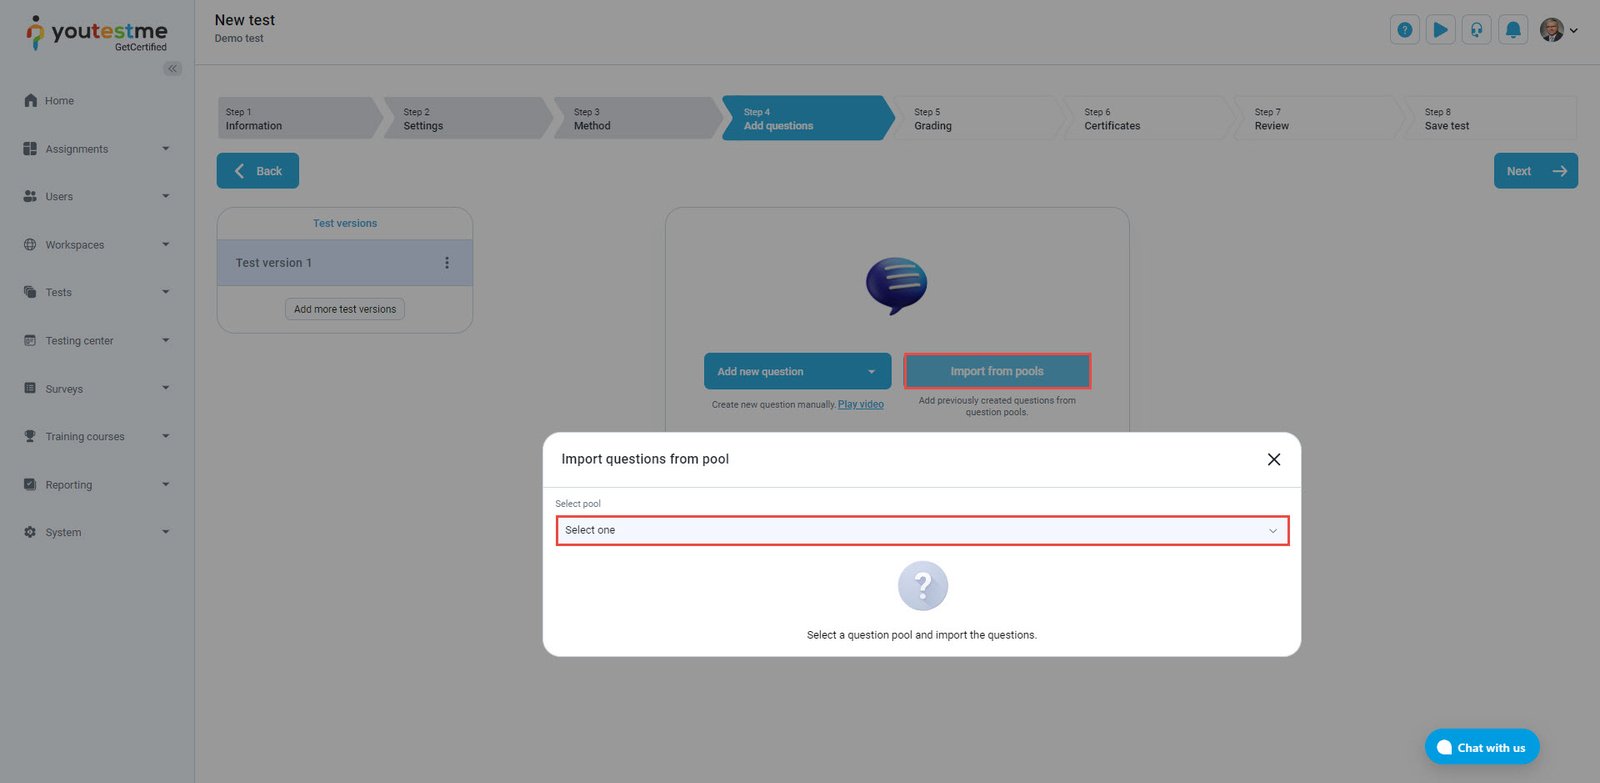Click the Workspaces globe icon

pos(30,245)
